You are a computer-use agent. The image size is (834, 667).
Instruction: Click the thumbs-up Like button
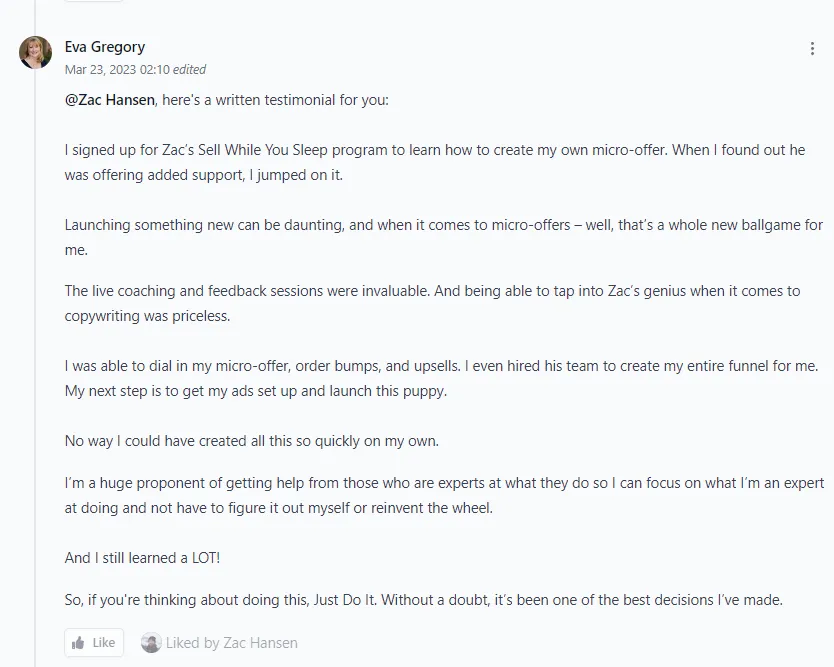coord(94,642)
